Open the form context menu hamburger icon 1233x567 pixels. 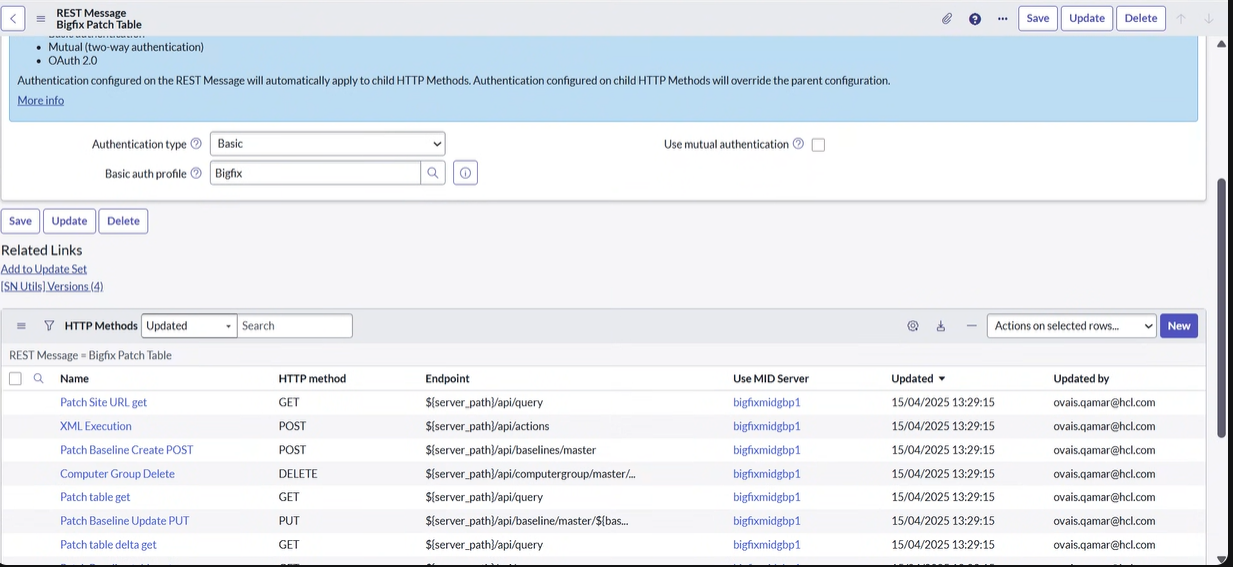(x=41, y=18)
